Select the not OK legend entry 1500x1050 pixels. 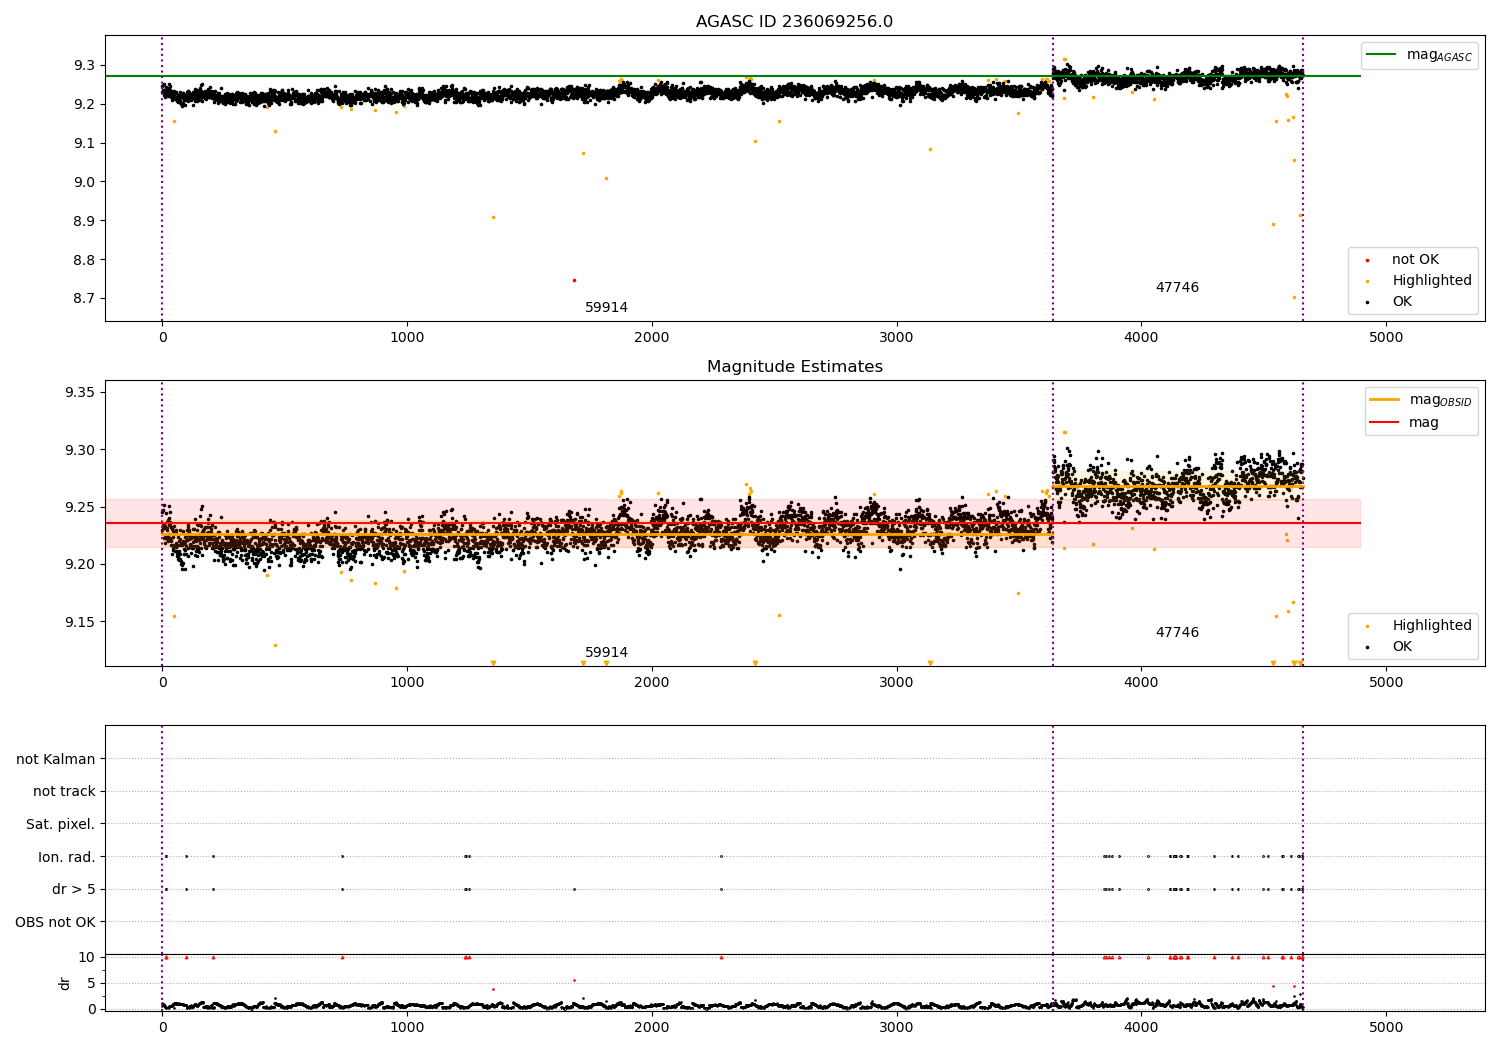click(1415, 260)
